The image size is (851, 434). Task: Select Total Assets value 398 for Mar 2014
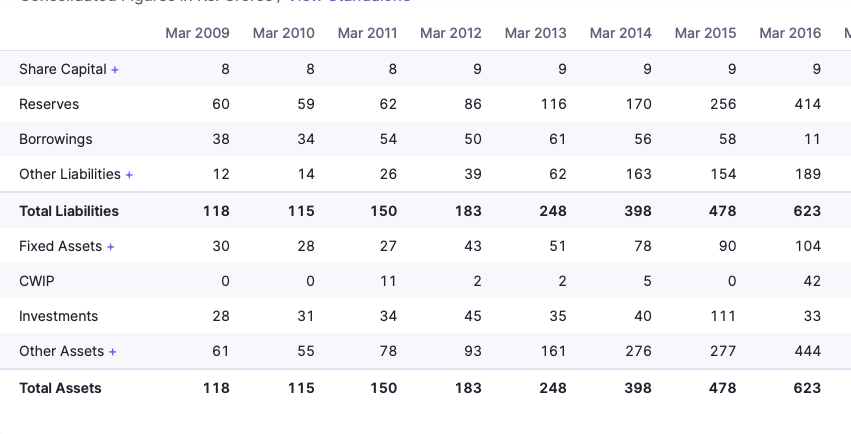(x=638, y=388)
